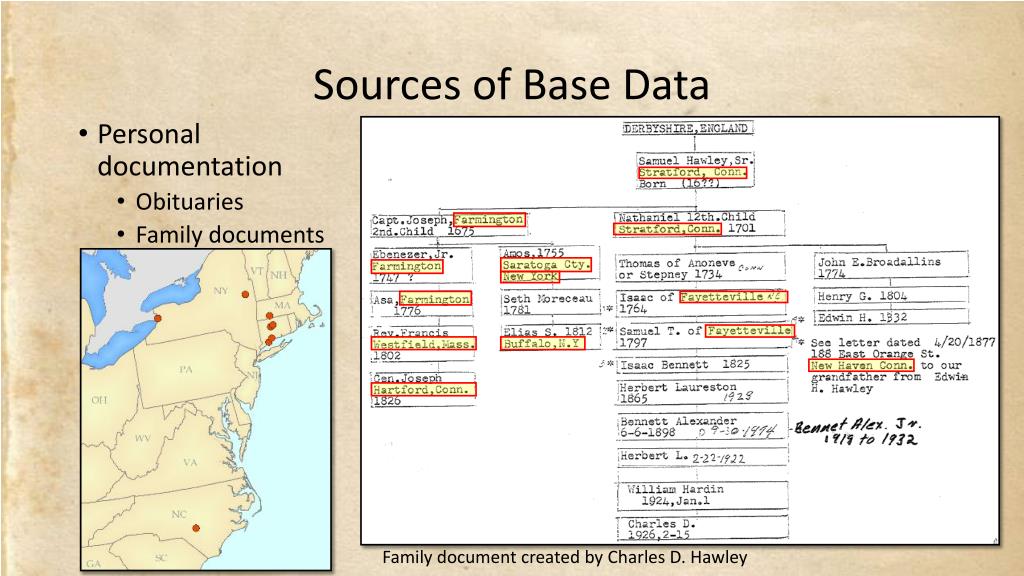Click the 'William Hardin 1924, Jan.1' box
Image resolution: width=1024 pixels, height=576 pixels.
702,495
